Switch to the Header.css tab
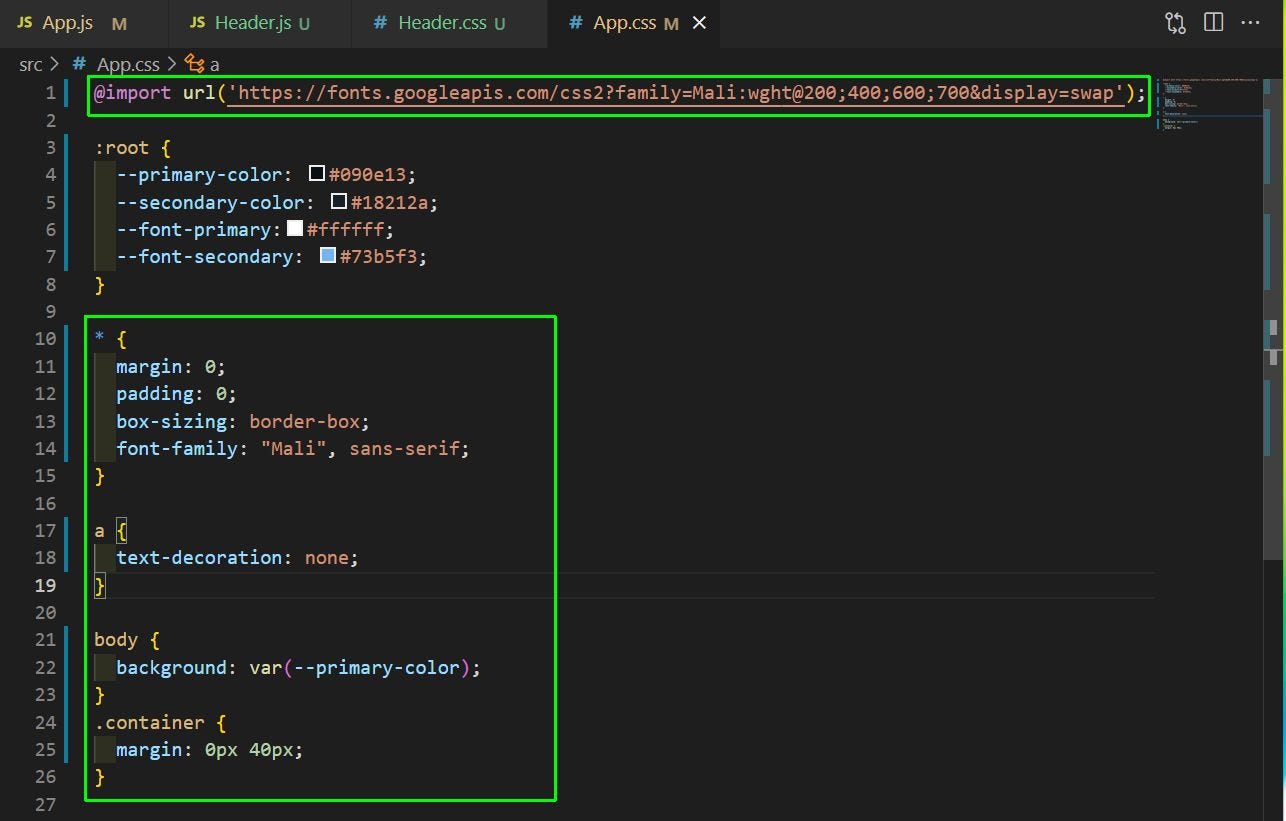Viewport: 1286px width, 821px height. coord(449,23)
